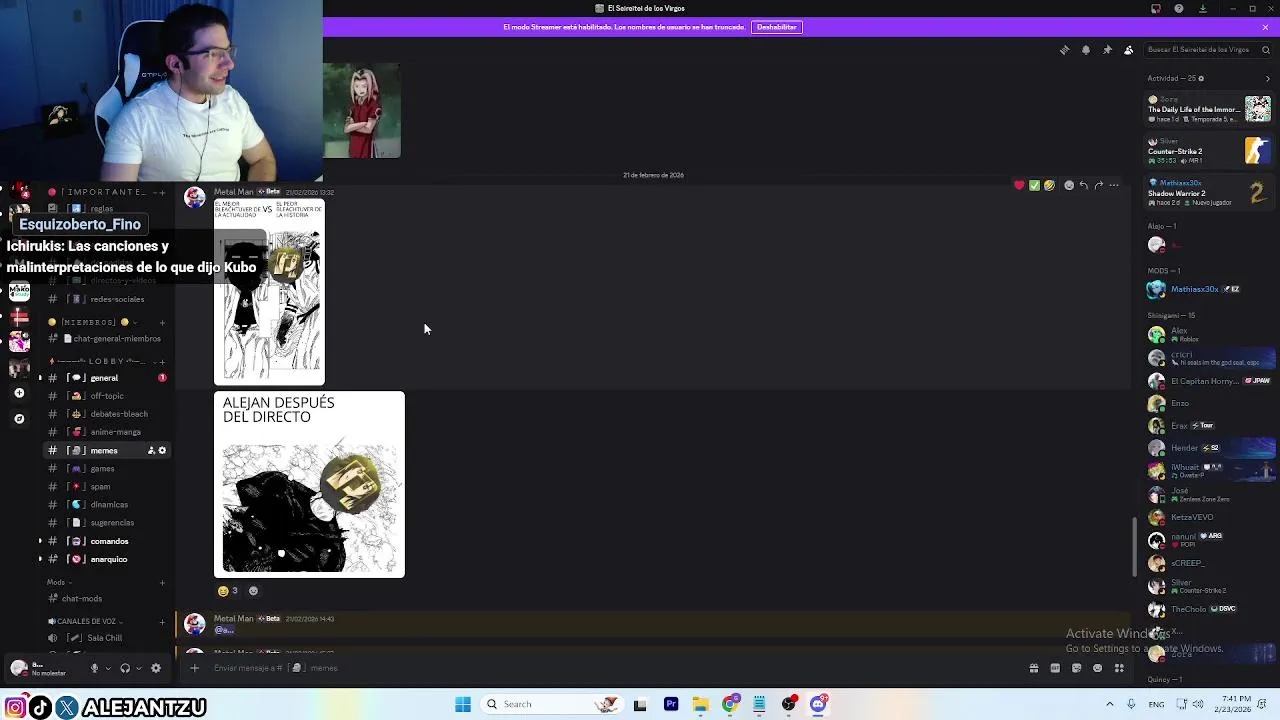Collapse the MIEMBROS category

tap(92, 322)
